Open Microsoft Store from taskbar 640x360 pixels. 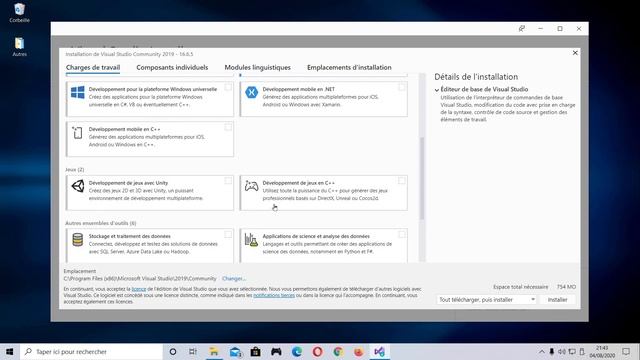256,351
